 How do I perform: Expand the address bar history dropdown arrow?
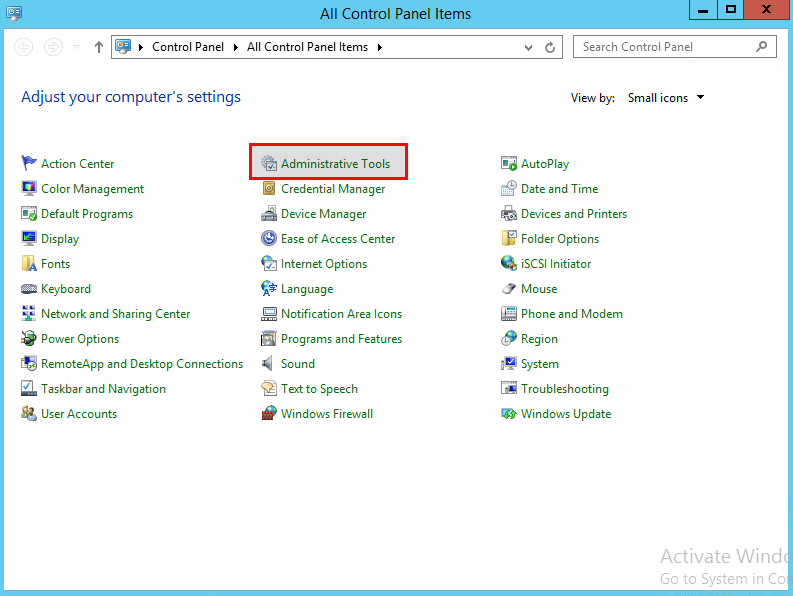[528, 48]
